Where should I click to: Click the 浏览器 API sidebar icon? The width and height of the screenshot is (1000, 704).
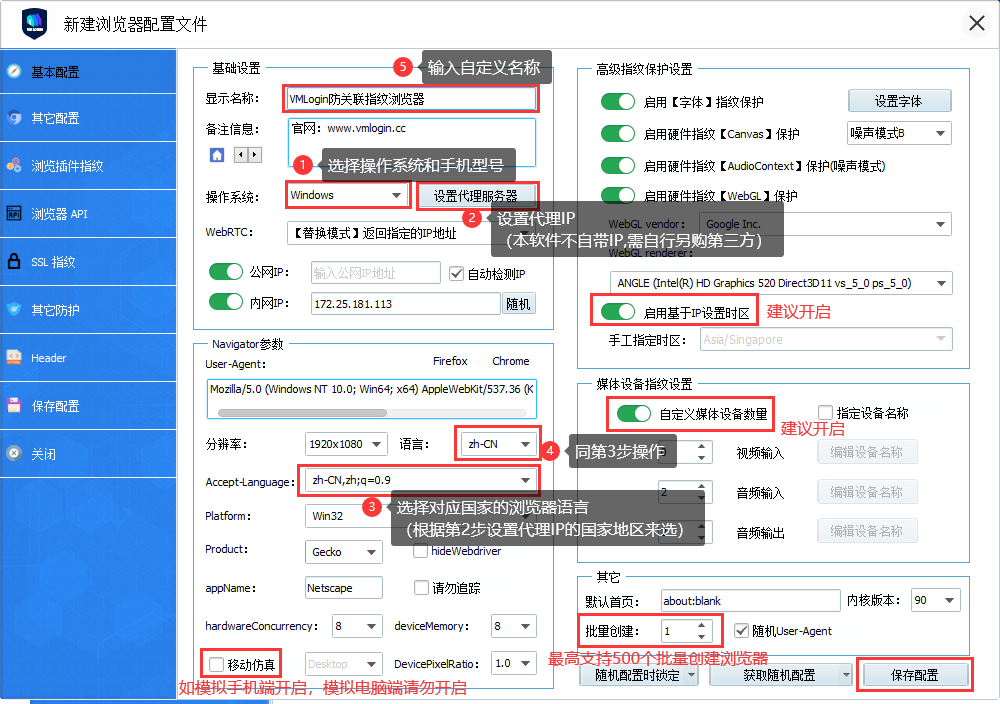pyautogui.click(x=14, y=214)
